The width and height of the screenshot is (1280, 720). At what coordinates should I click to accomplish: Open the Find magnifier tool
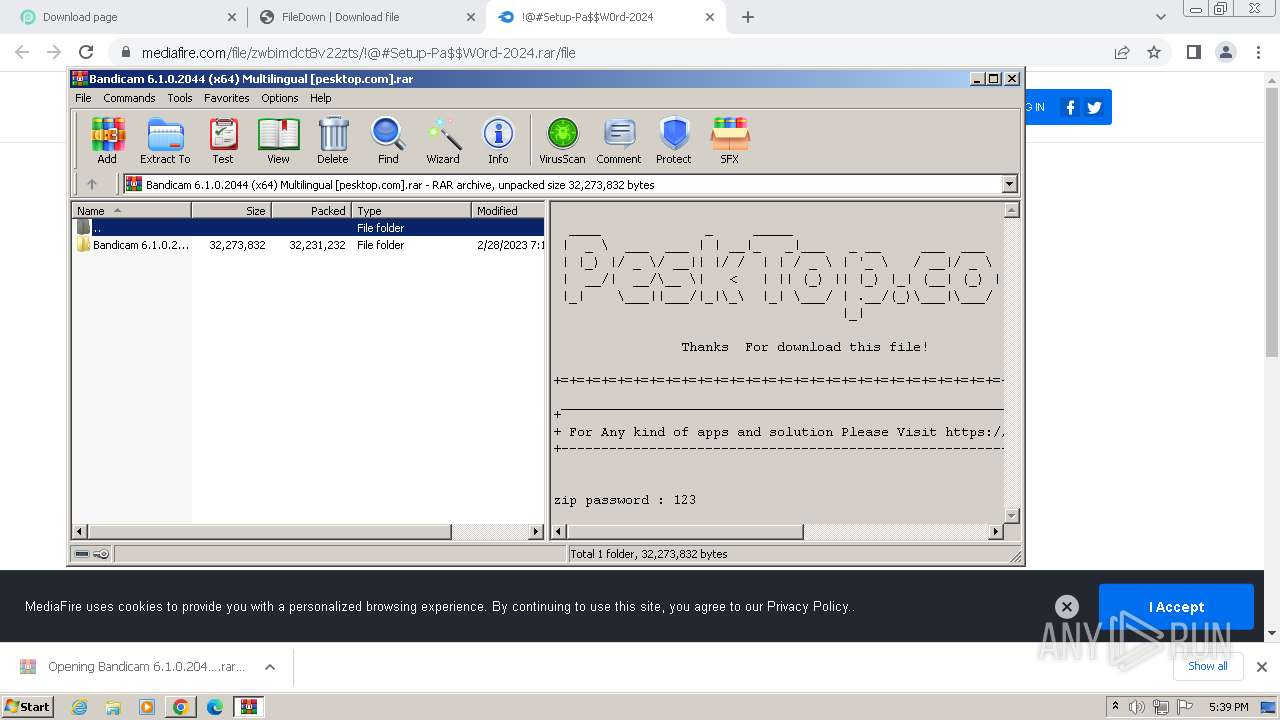pyautogui.click(x=388, y=140)
